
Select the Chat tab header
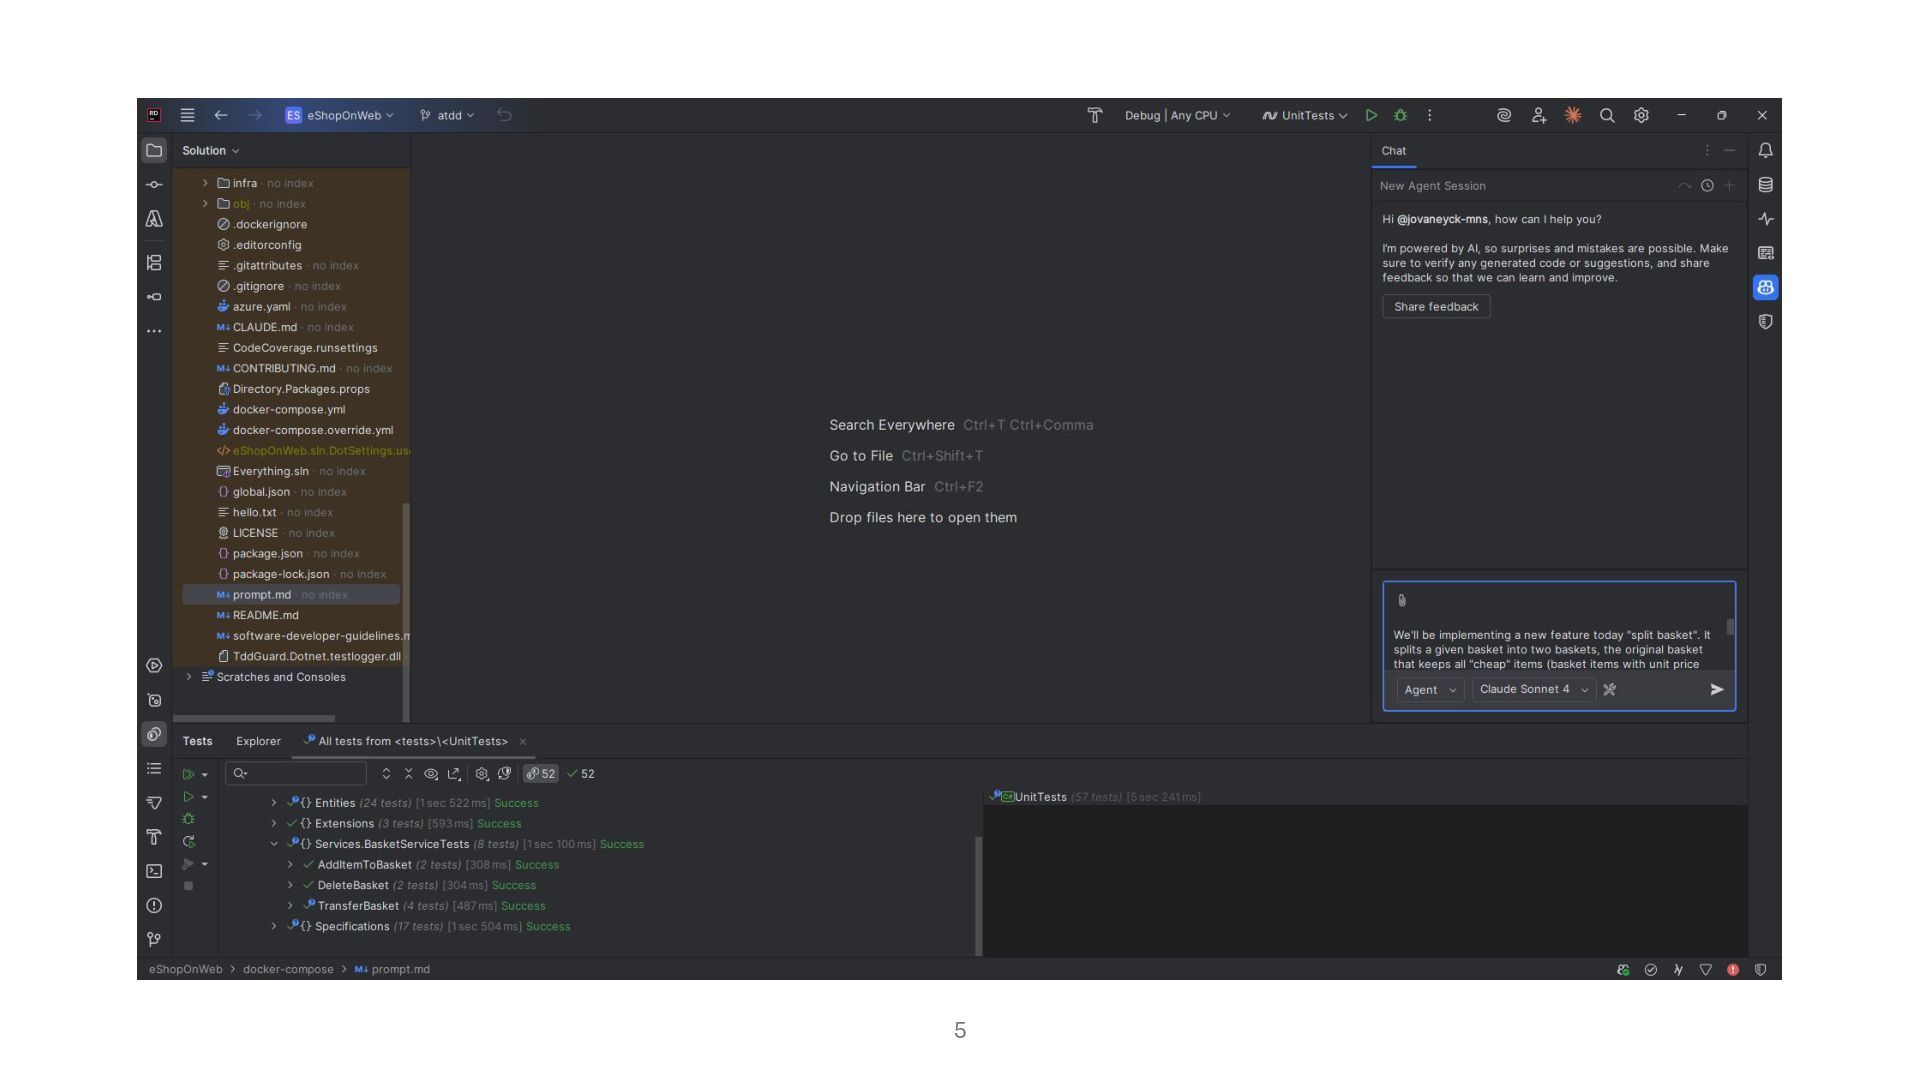[x=1393, y=151]
